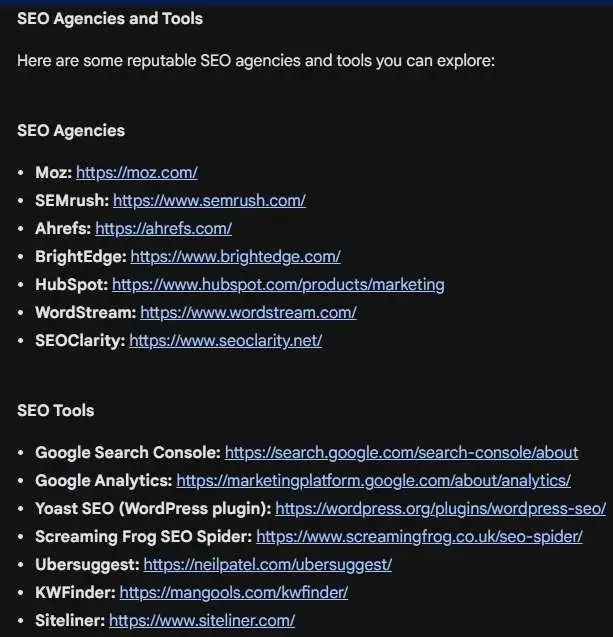Open the Ubersuggest neilpatel.com link
The width and height of the screenshot is (613, 637).
[x=267, y=565]
